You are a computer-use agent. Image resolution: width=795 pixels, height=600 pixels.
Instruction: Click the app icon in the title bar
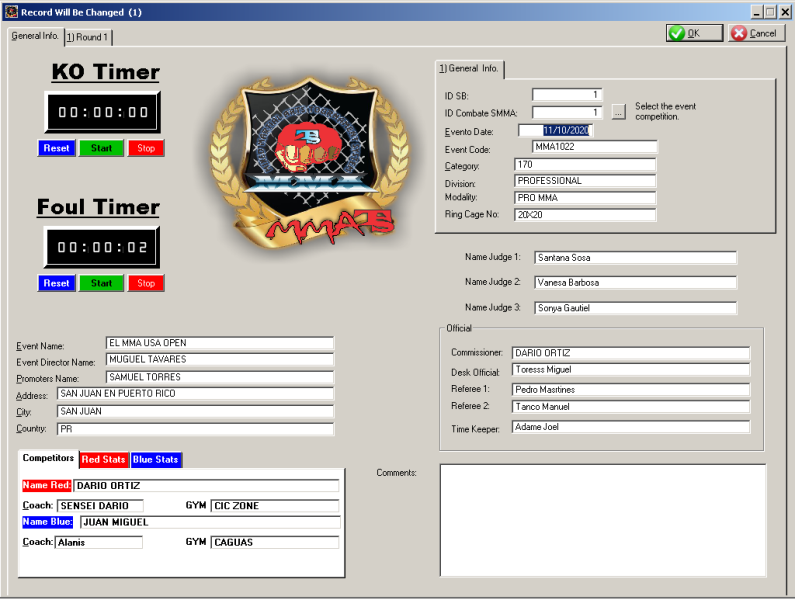11,11
